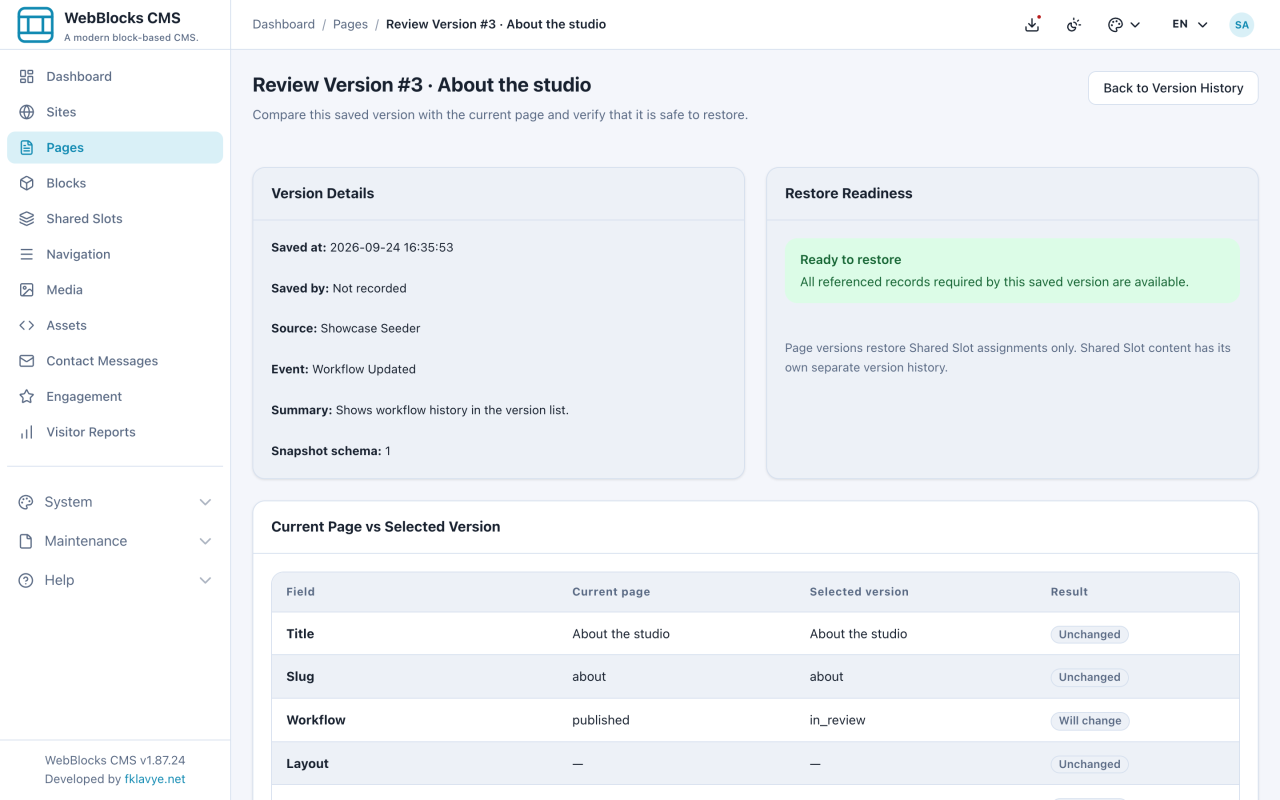Click the Media image icon

[x=27, y=289]
